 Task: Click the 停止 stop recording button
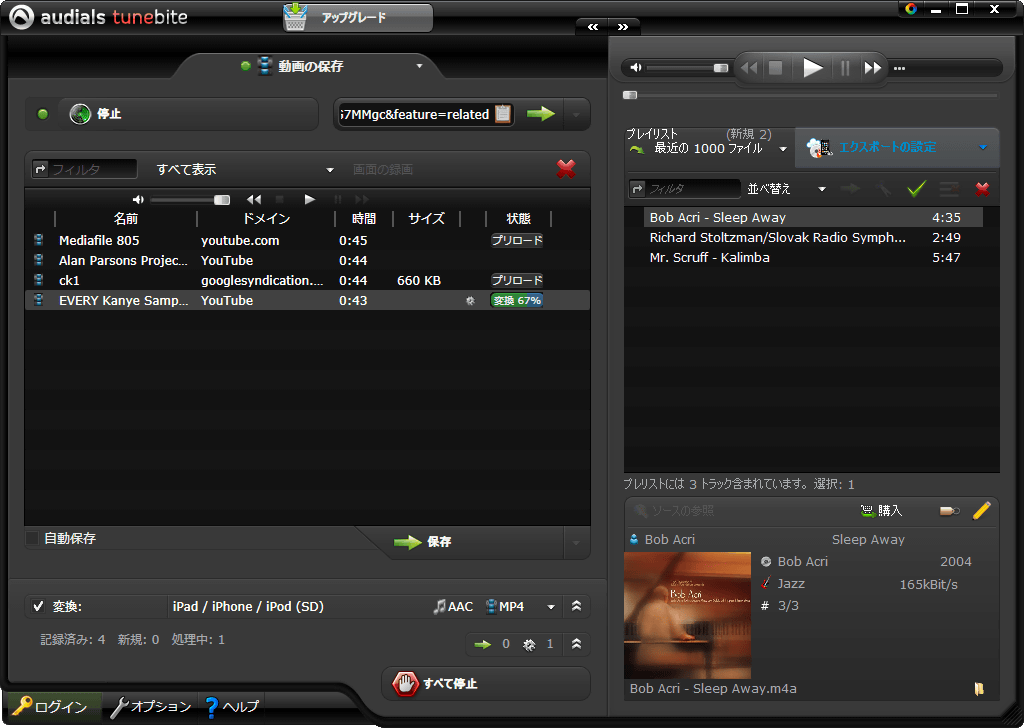[188, 114]
